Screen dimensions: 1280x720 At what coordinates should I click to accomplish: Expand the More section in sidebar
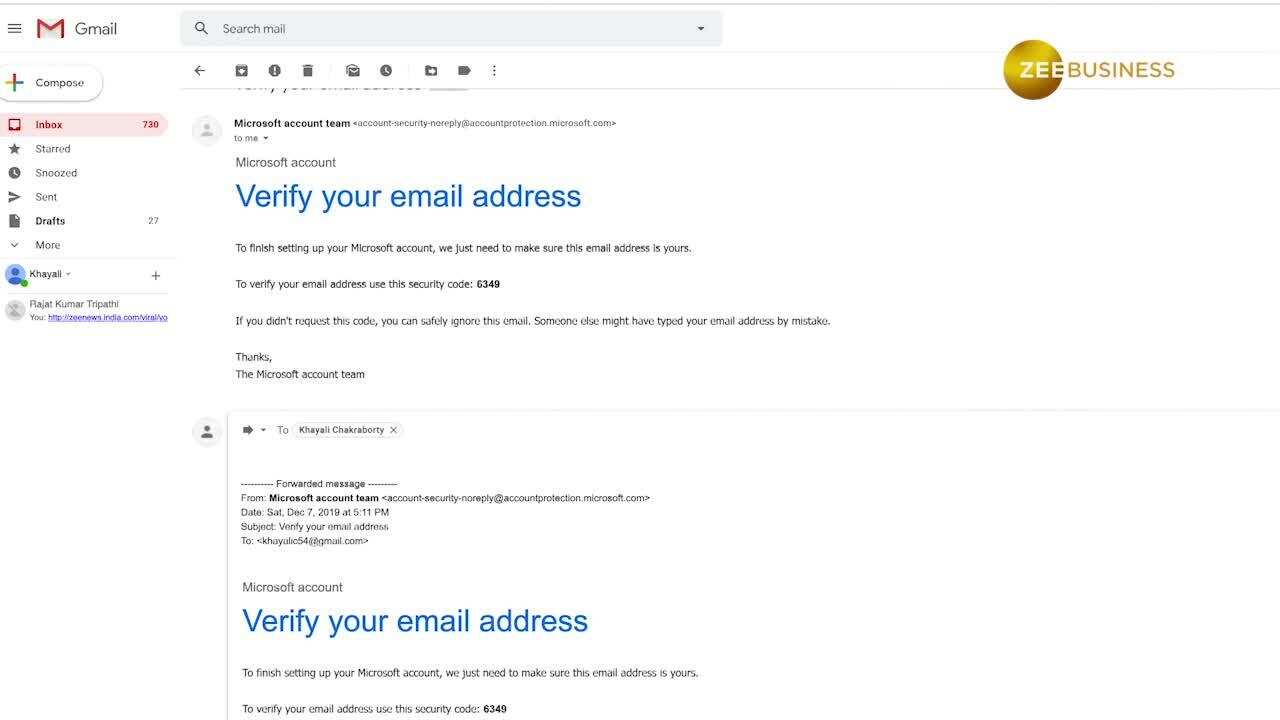pyautogui.click(x=46, y=244)
